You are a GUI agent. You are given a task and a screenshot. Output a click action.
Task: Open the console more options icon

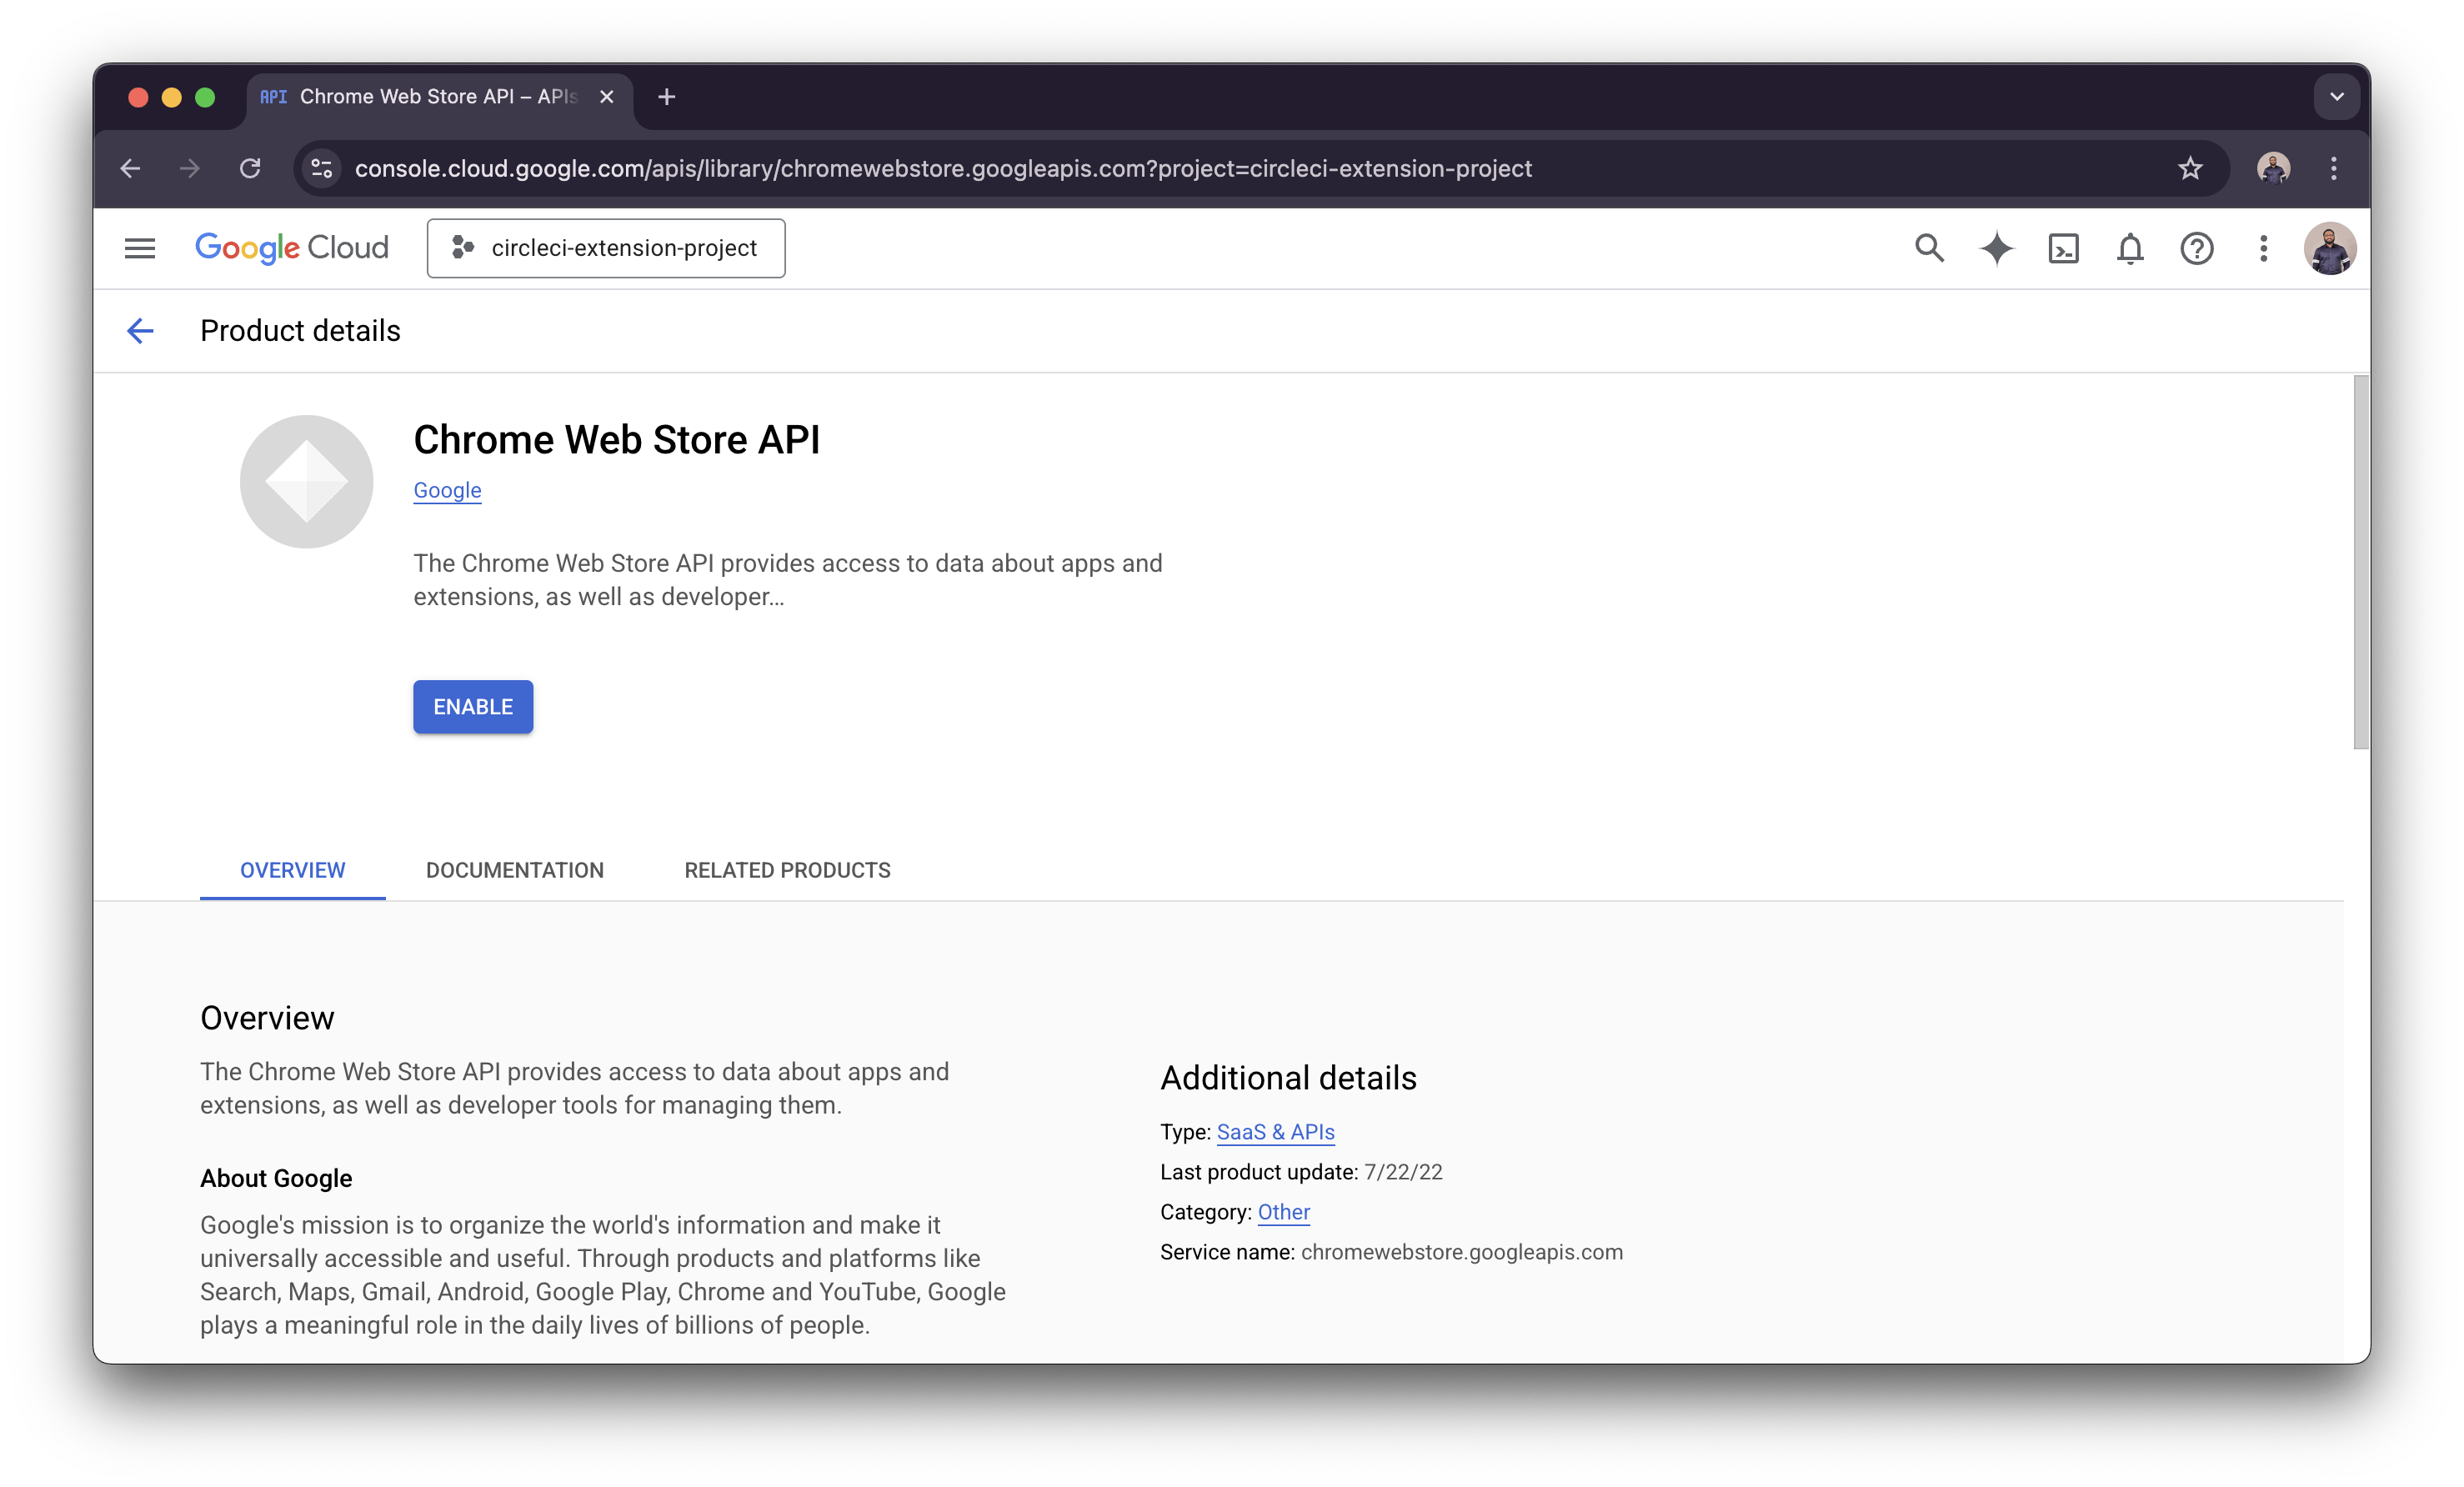coord(2263,248)
